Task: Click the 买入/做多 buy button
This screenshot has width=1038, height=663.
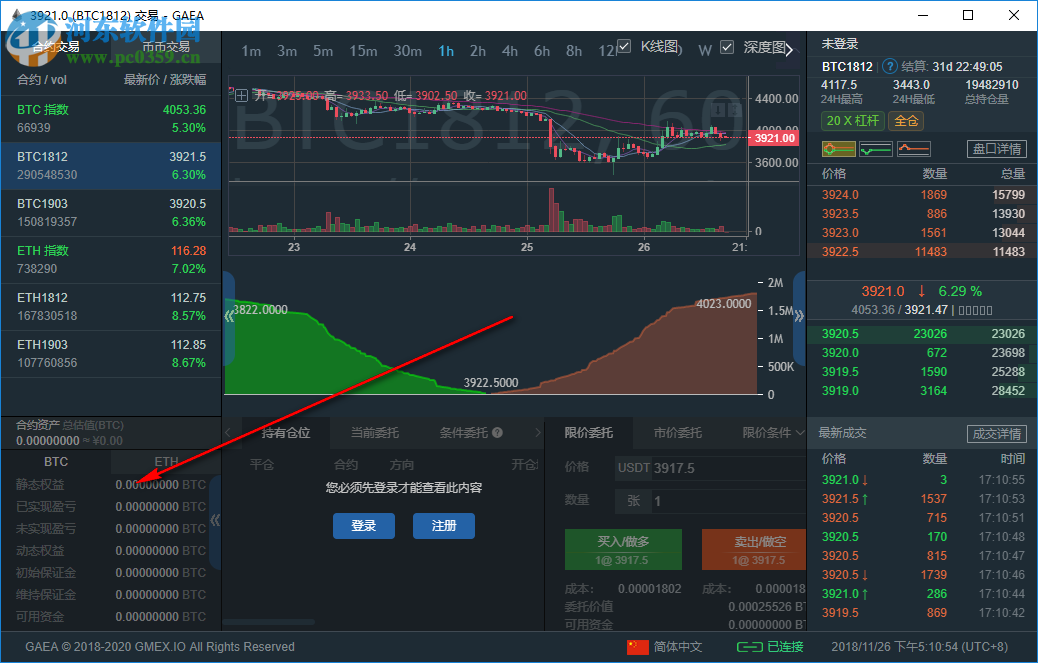Action: [x=623, y=549]
